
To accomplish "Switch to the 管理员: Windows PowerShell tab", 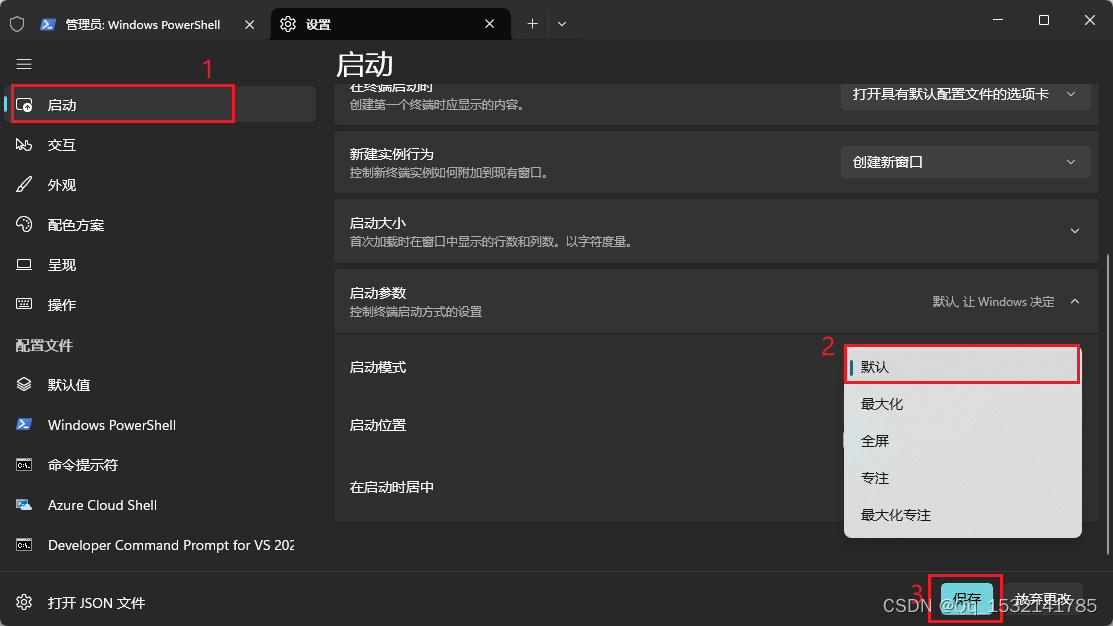I will coord(140,21).
